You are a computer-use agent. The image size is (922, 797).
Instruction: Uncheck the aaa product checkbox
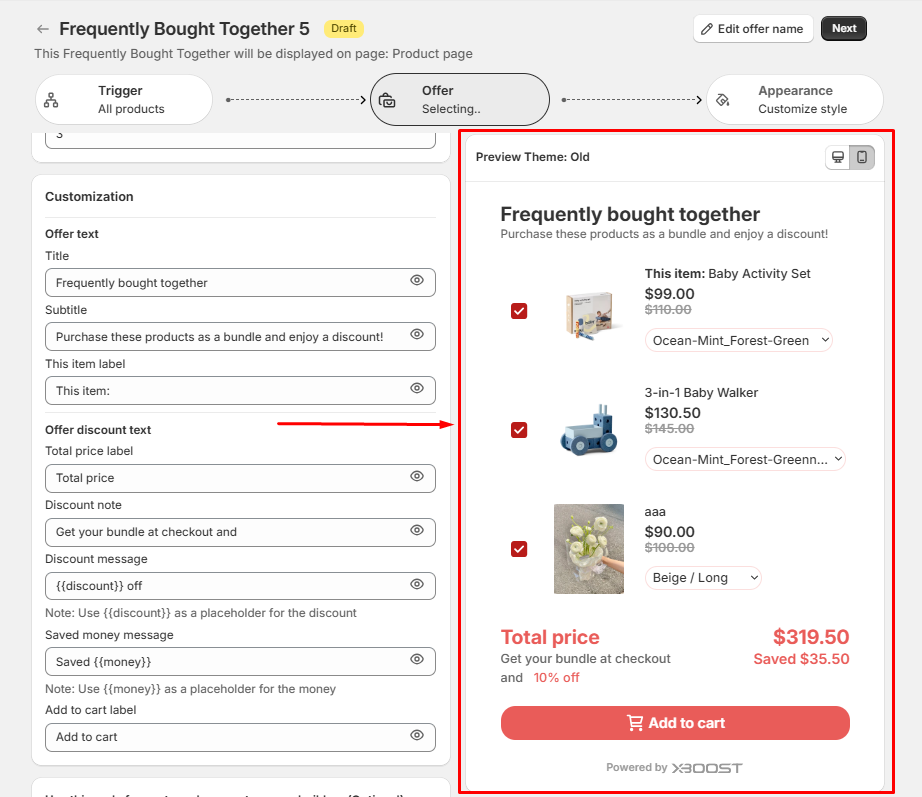pos(519,549)
